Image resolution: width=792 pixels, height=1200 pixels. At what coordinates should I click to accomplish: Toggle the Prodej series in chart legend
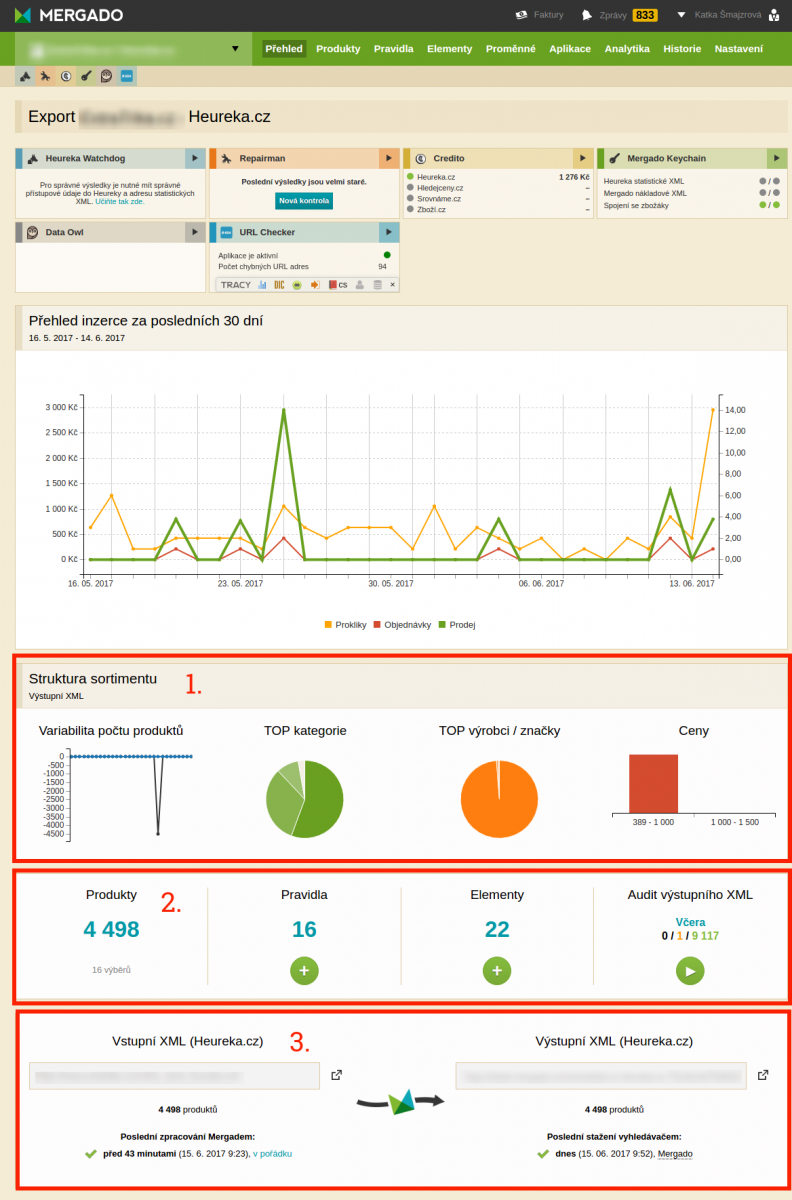[456, 624]
